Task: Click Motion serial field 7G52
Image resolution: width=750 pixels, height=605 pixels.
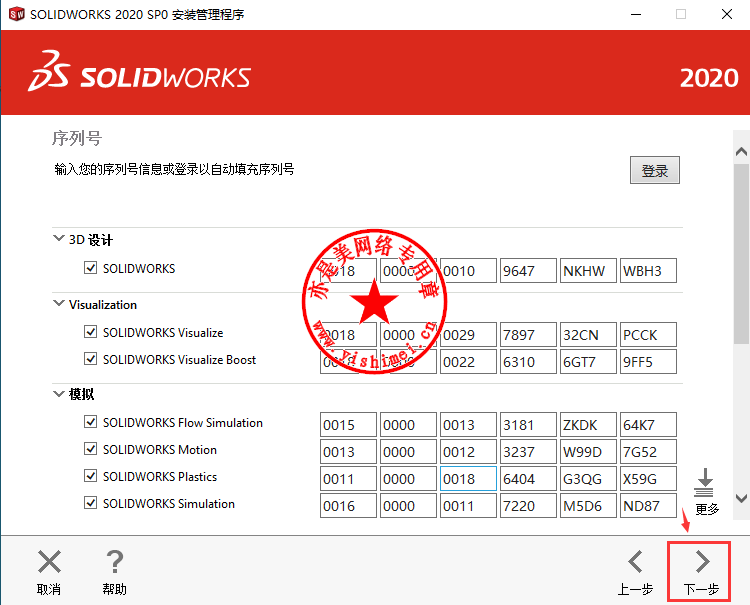Action: click(x=649, y=451)
